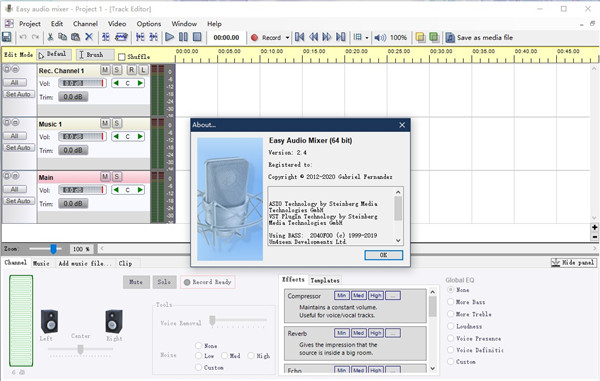Select the Loudness Global EQ option
The height and width of the screenshot is (381, 600).
tap(451, 326)
